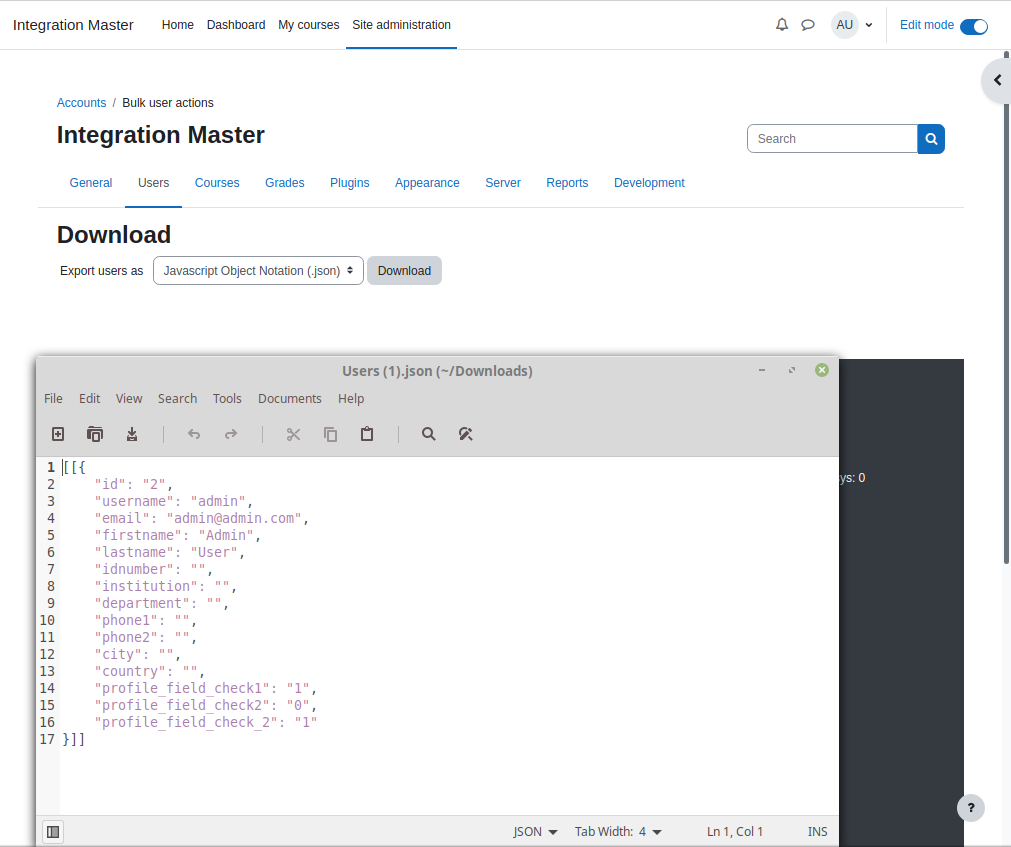This screenshot has height=847, width=1011.
Task: Switch to the Courses tab
Action: pos(217,183)
